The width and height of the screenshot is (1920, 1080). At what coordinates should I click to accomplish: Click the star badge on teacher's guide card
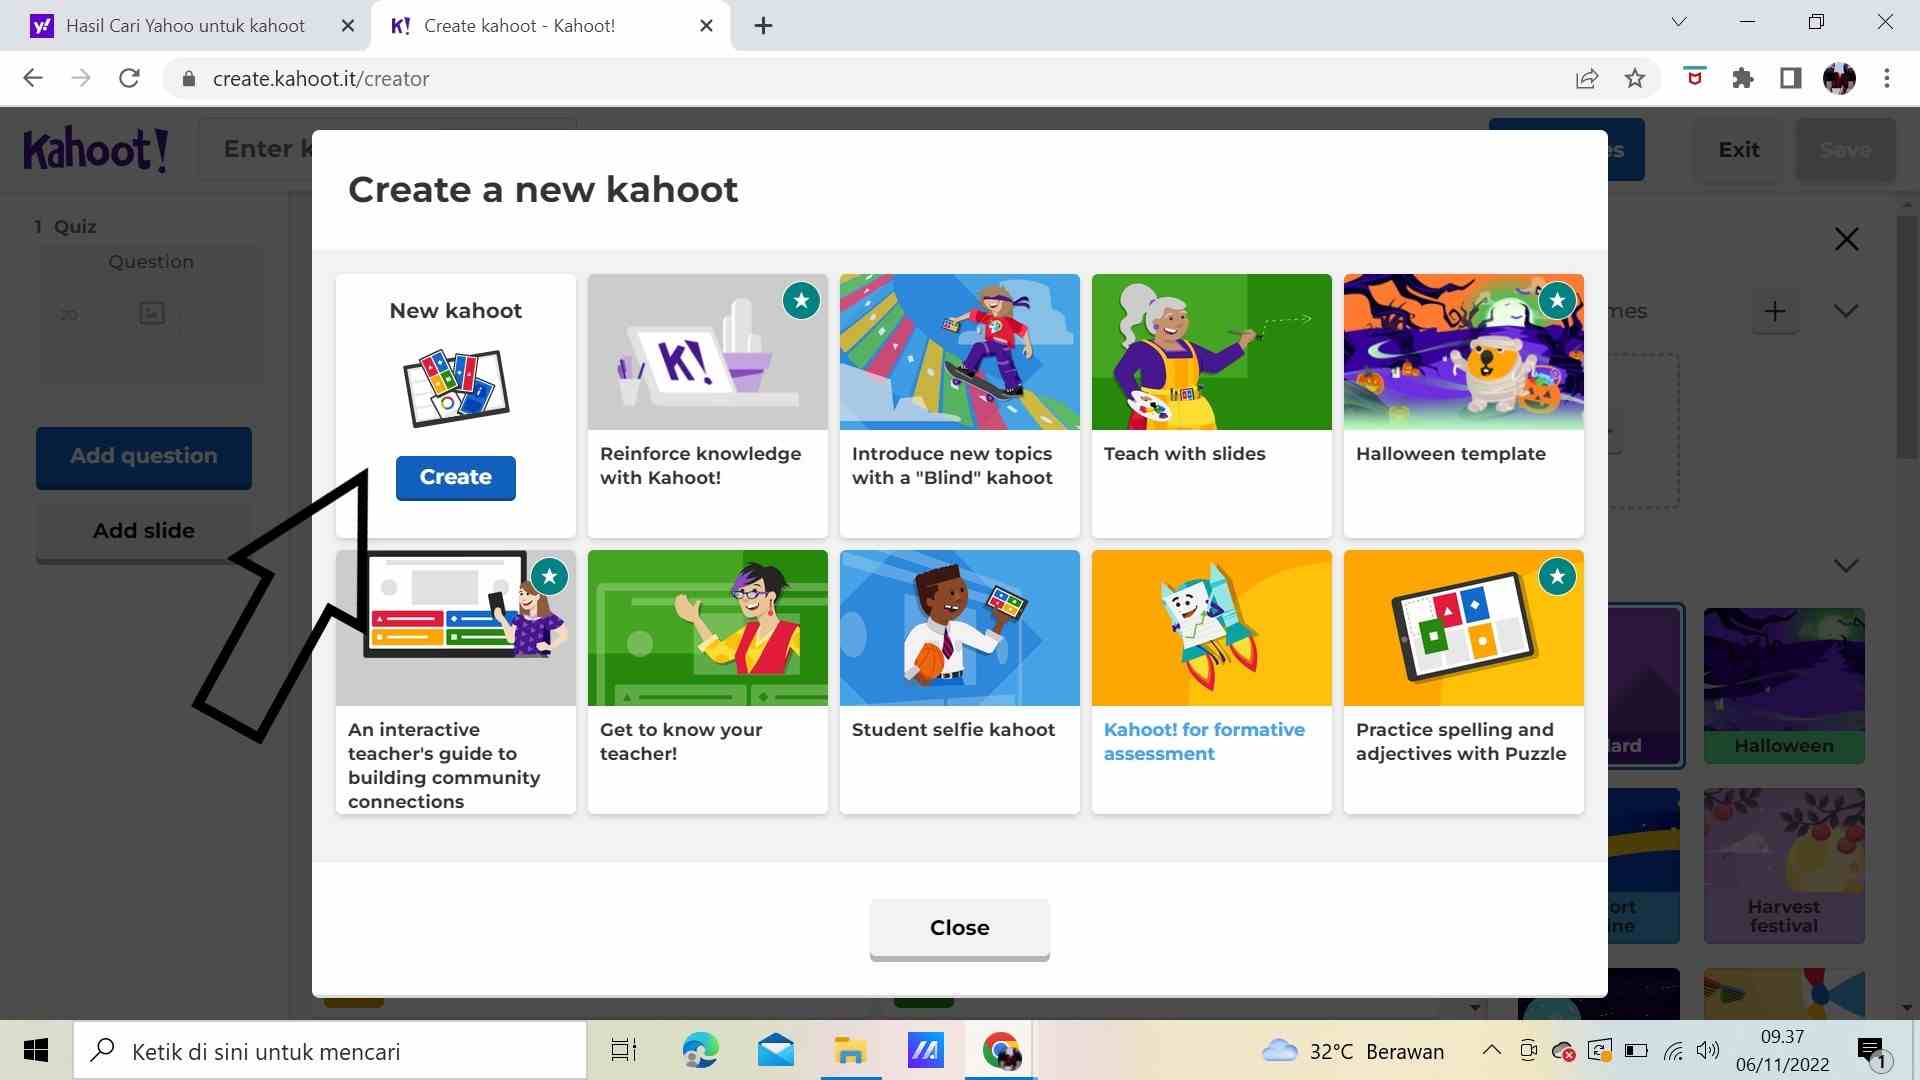click(x=549, y=576)
